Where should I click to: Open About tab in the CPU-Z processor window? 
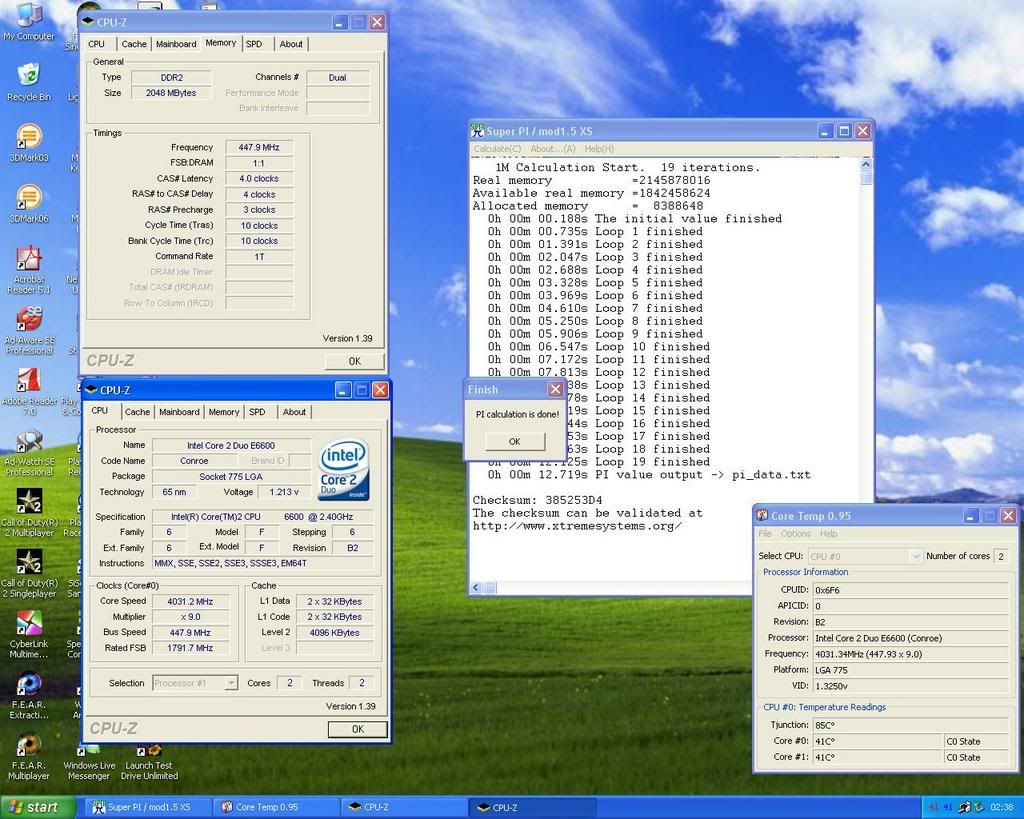click(294, 412)
